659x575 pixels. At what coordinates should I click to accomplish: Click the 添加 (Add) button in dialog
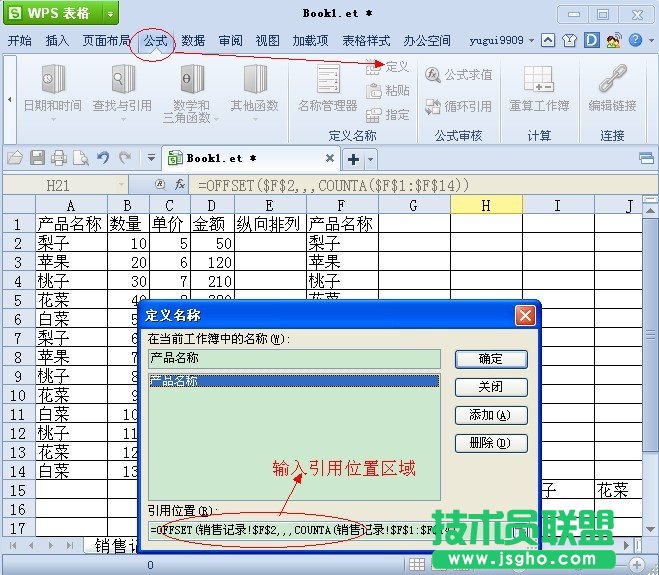491,415
